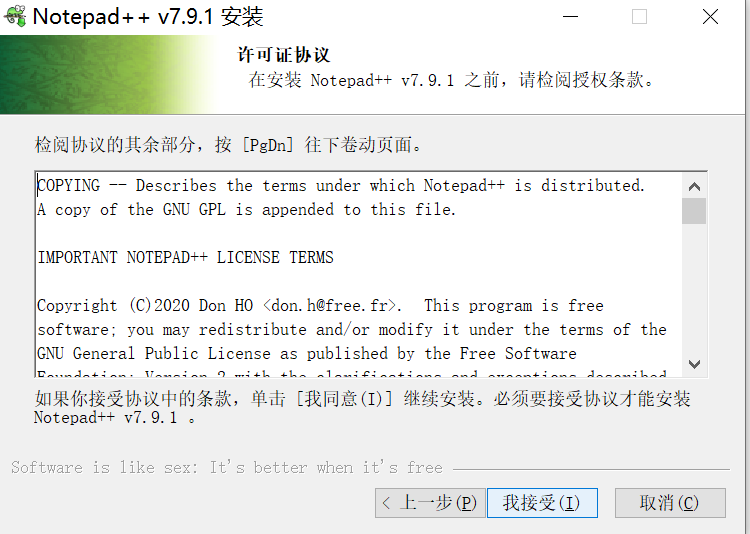Close the Notepad++ installer window
Viewport: 750px width, 534px height.
tap(710, 17)
